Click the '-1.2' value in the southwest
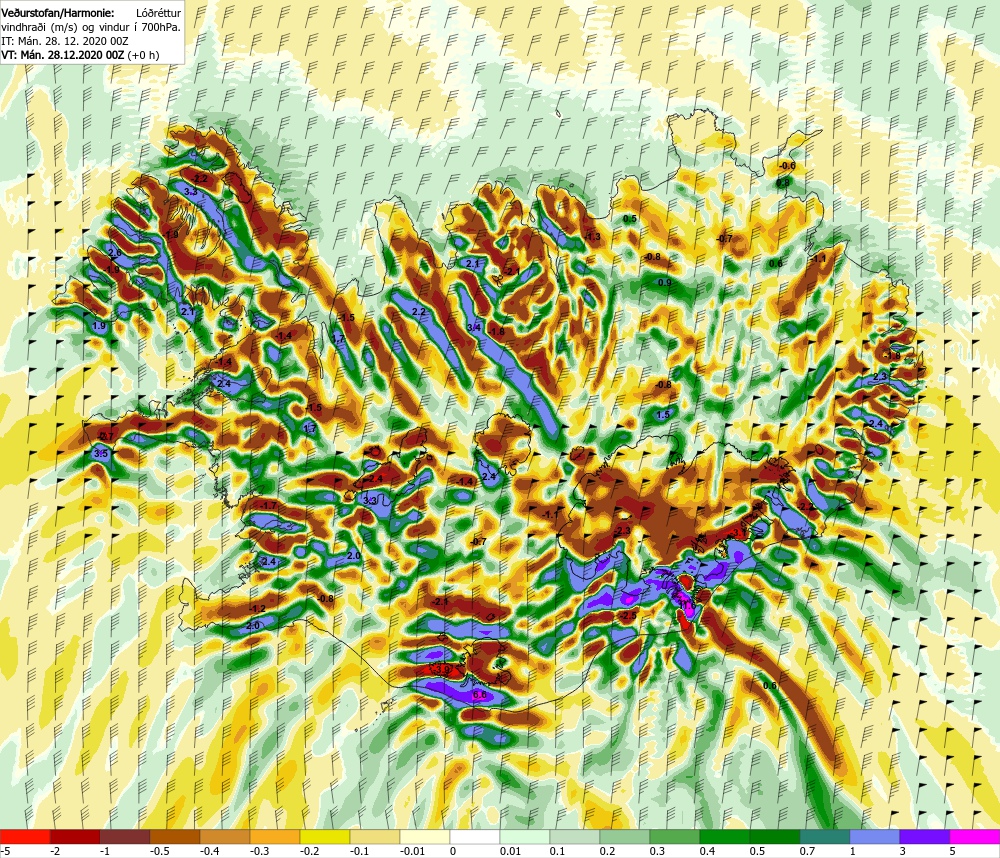The image size is (1000, 858). [x=257, y=609]
